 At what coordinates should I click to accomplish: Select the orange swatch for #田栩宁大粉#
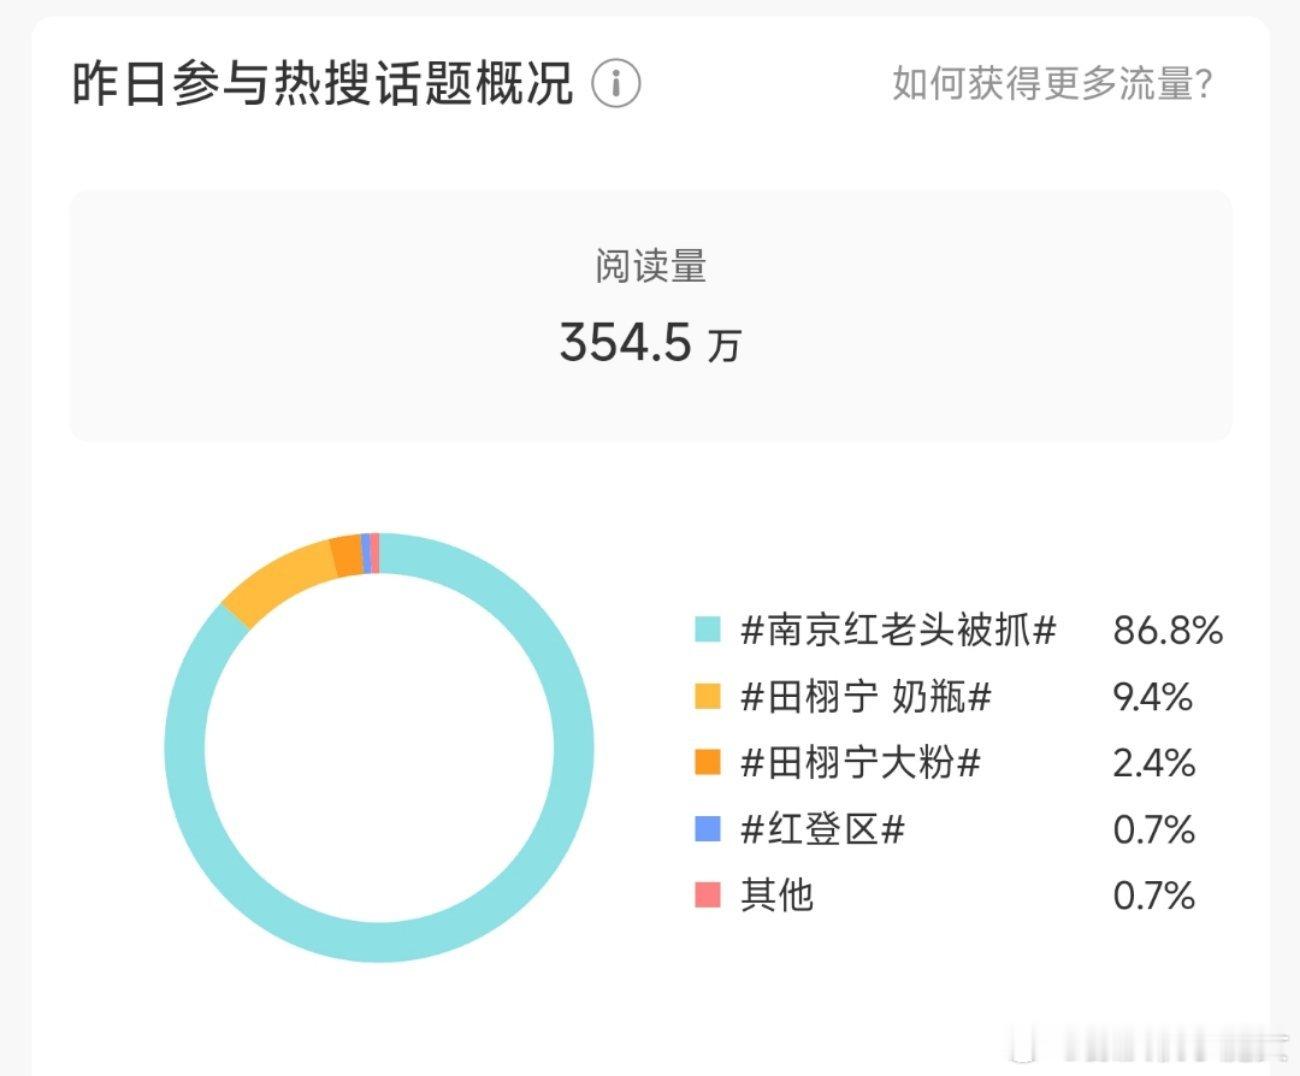click(708, 762)
